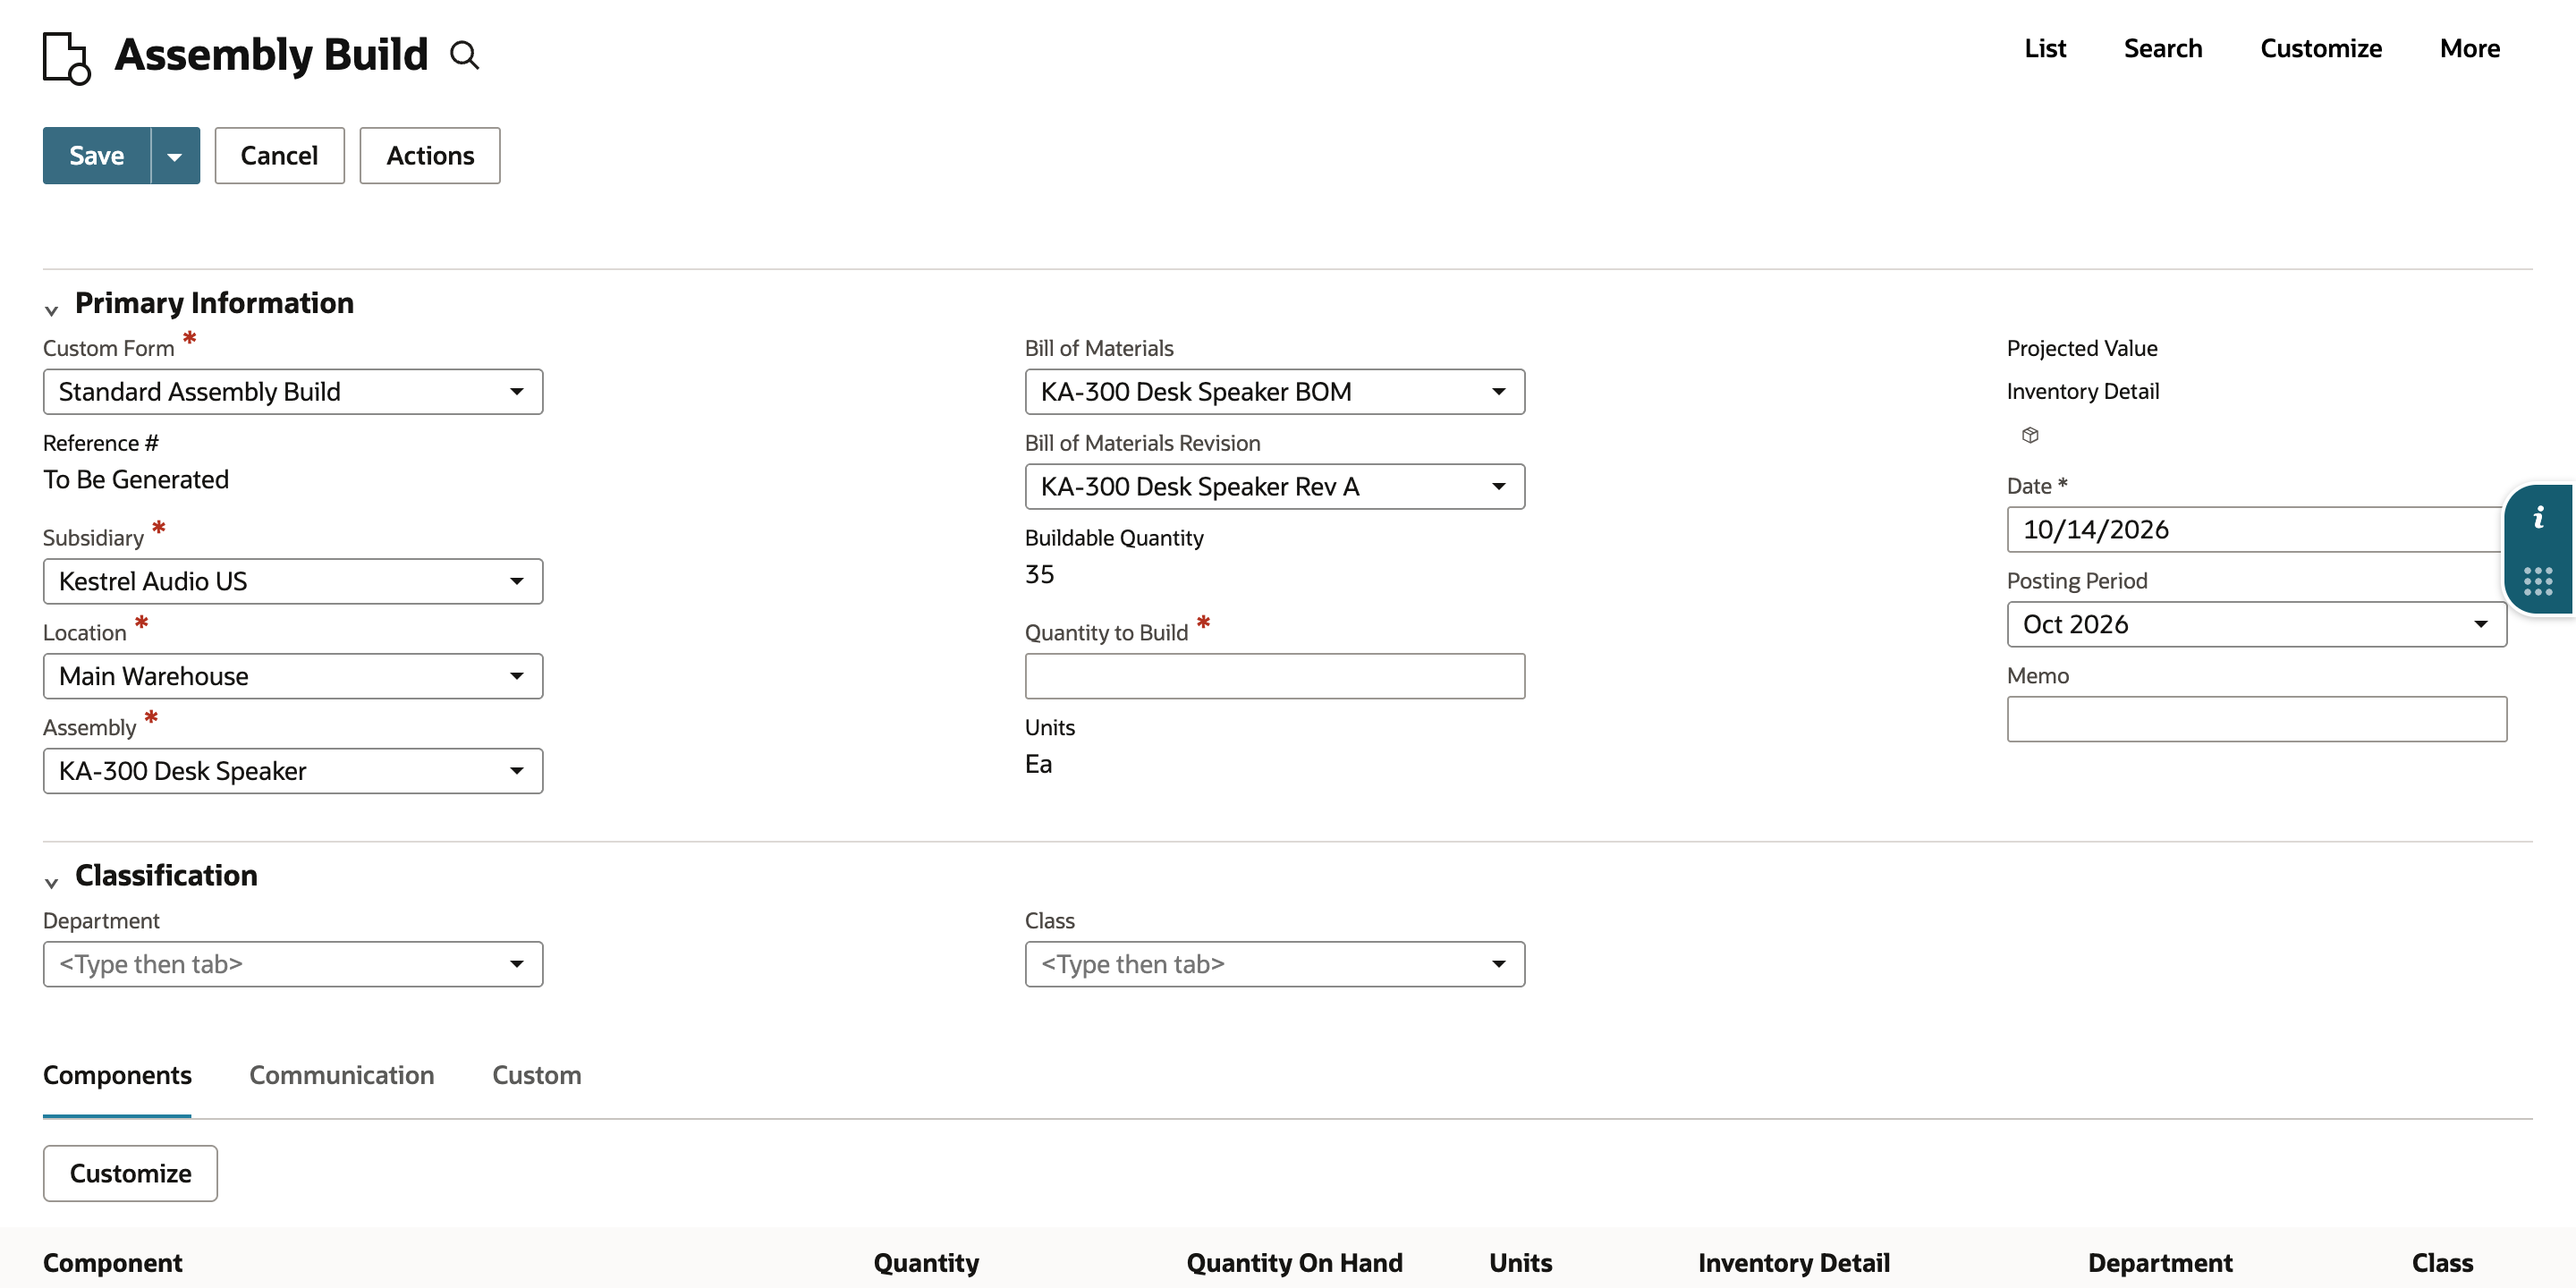Click the search magnifier beside Assembly Build
2576x1288 pixels.
coord(464,55)
